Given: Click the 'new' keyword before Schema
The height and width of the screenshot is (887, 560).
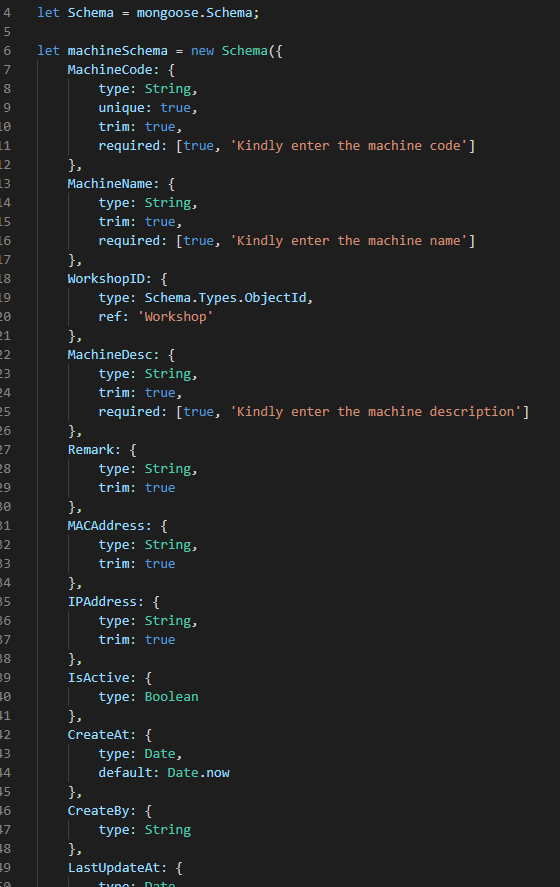Looking at the screenshot, I should (x=202, y=50).
